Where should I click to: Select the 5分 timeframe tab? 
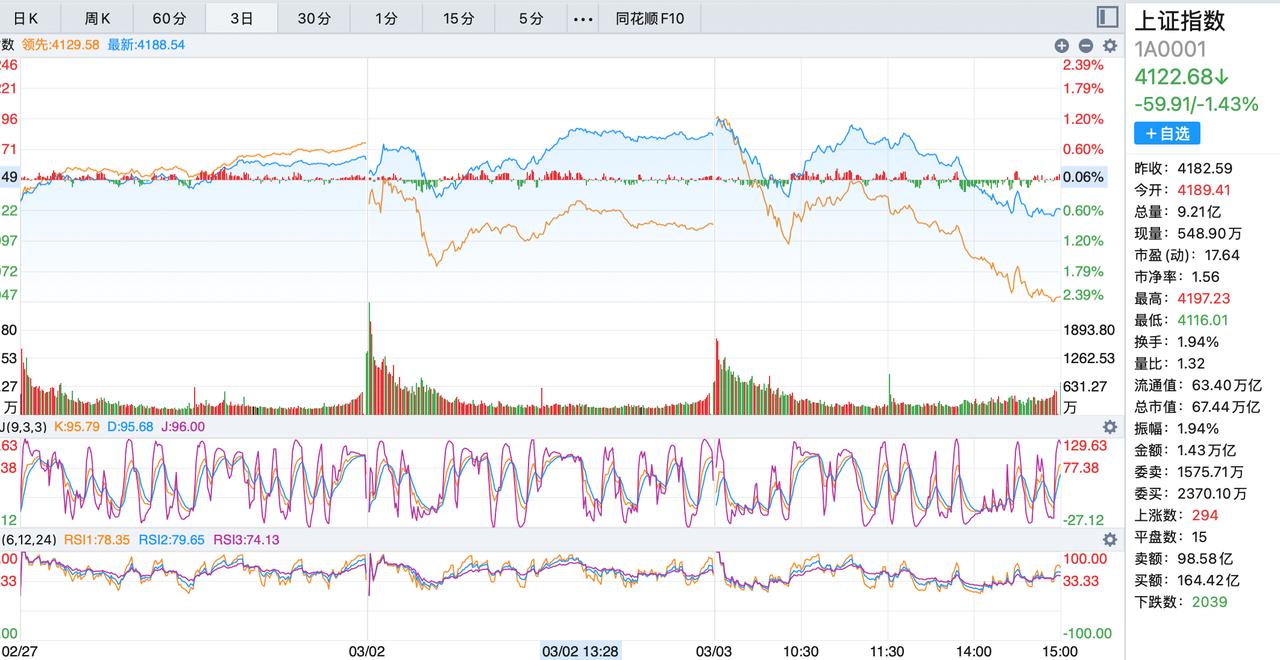[x=531, y=18]
